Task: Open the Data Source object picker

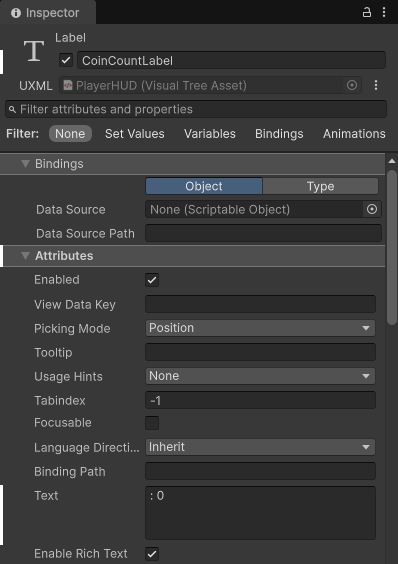Action: coord(372,209)
